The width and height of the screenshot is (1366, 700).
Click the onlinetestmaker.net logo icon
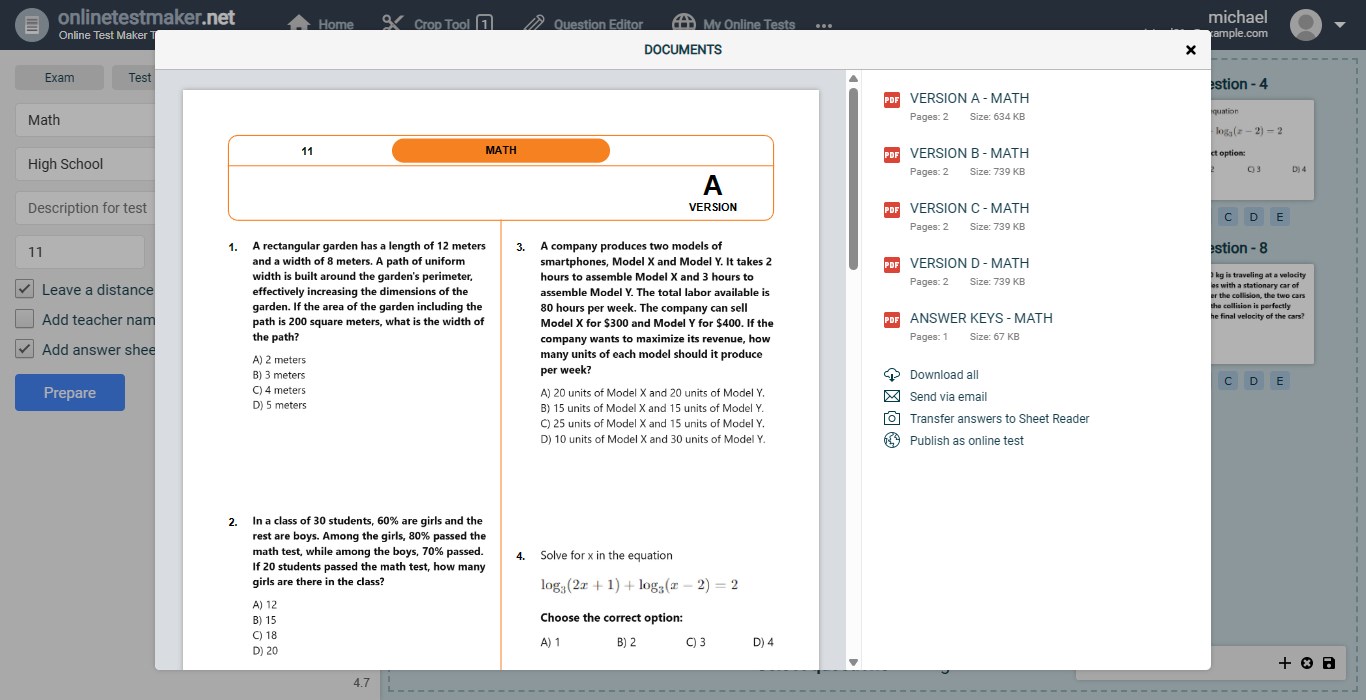[32, 25]
